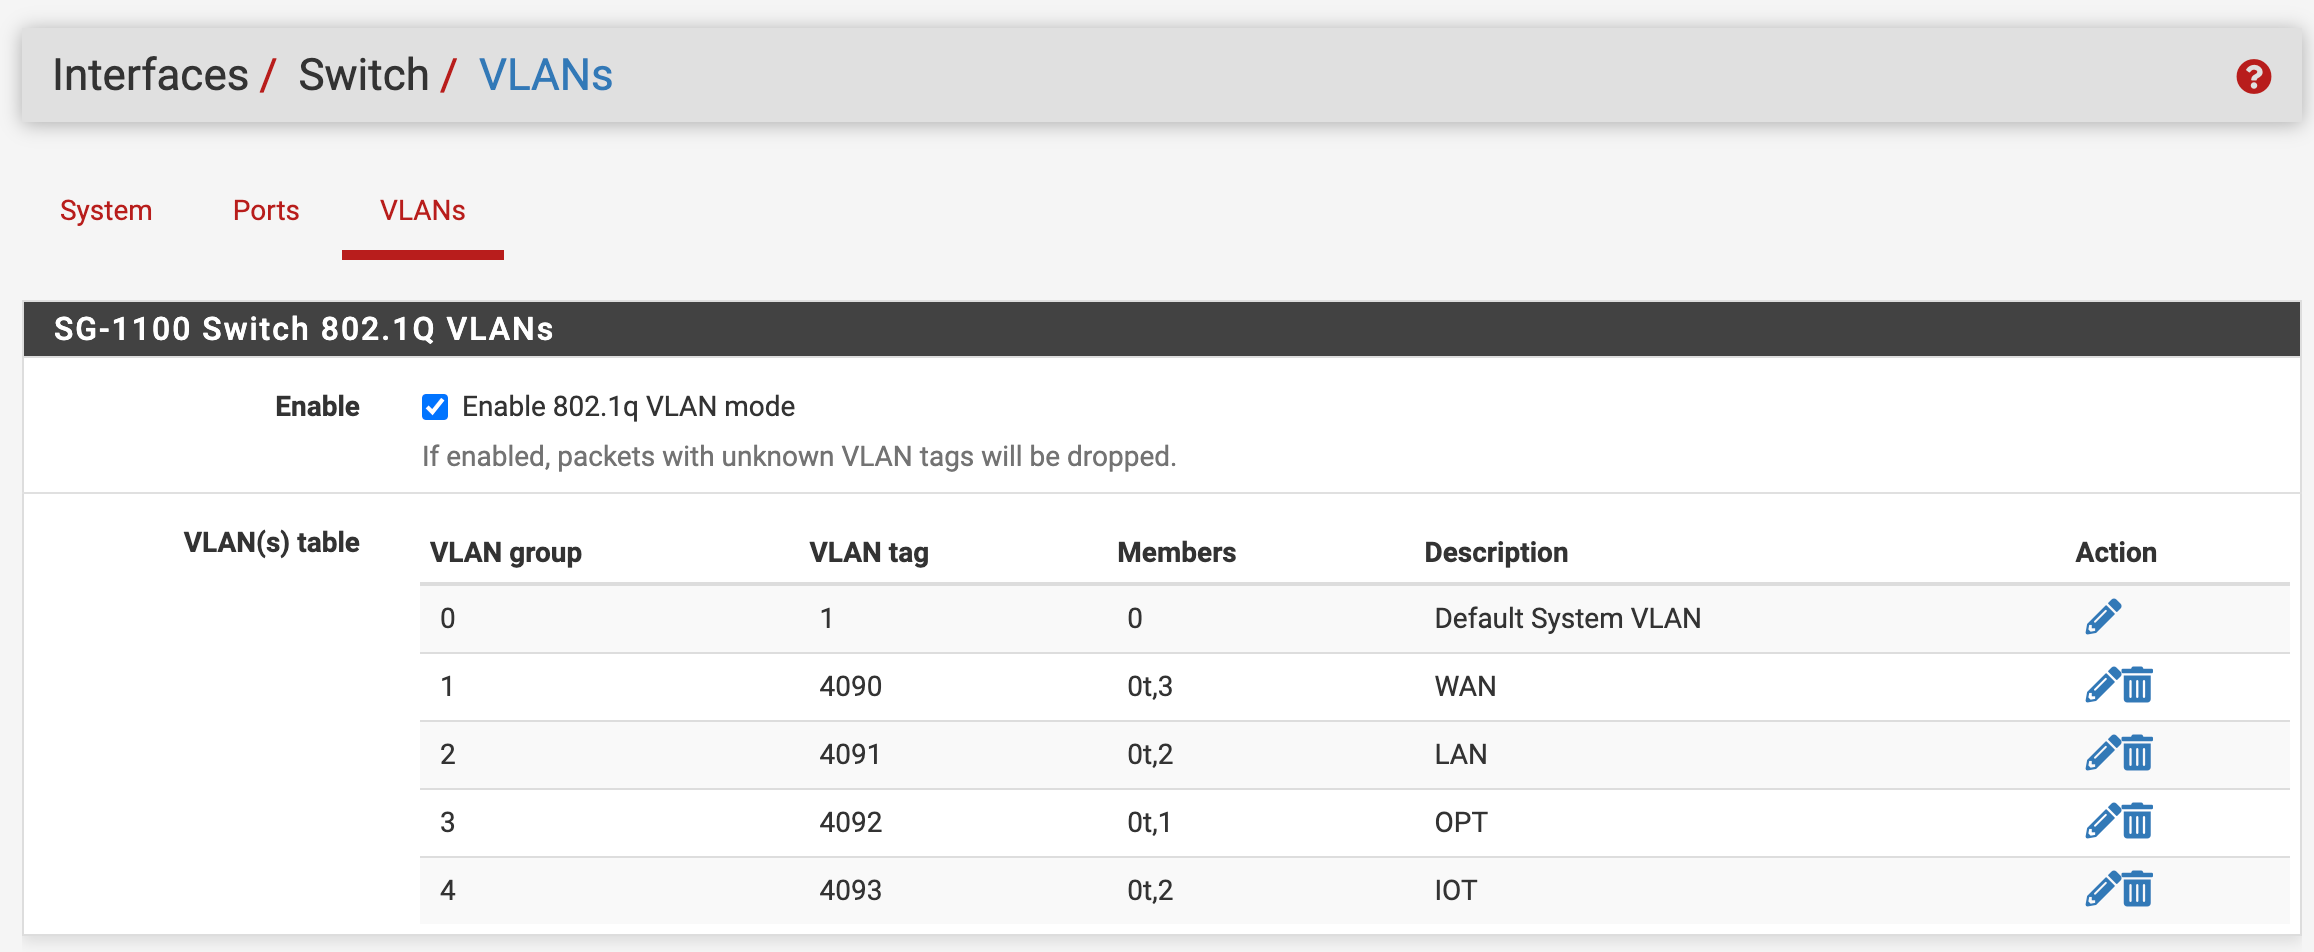Open the red help question mark icon
Image resolution: width=2314 pixels, height=952 pixels.
click(x=2253, y=77)
